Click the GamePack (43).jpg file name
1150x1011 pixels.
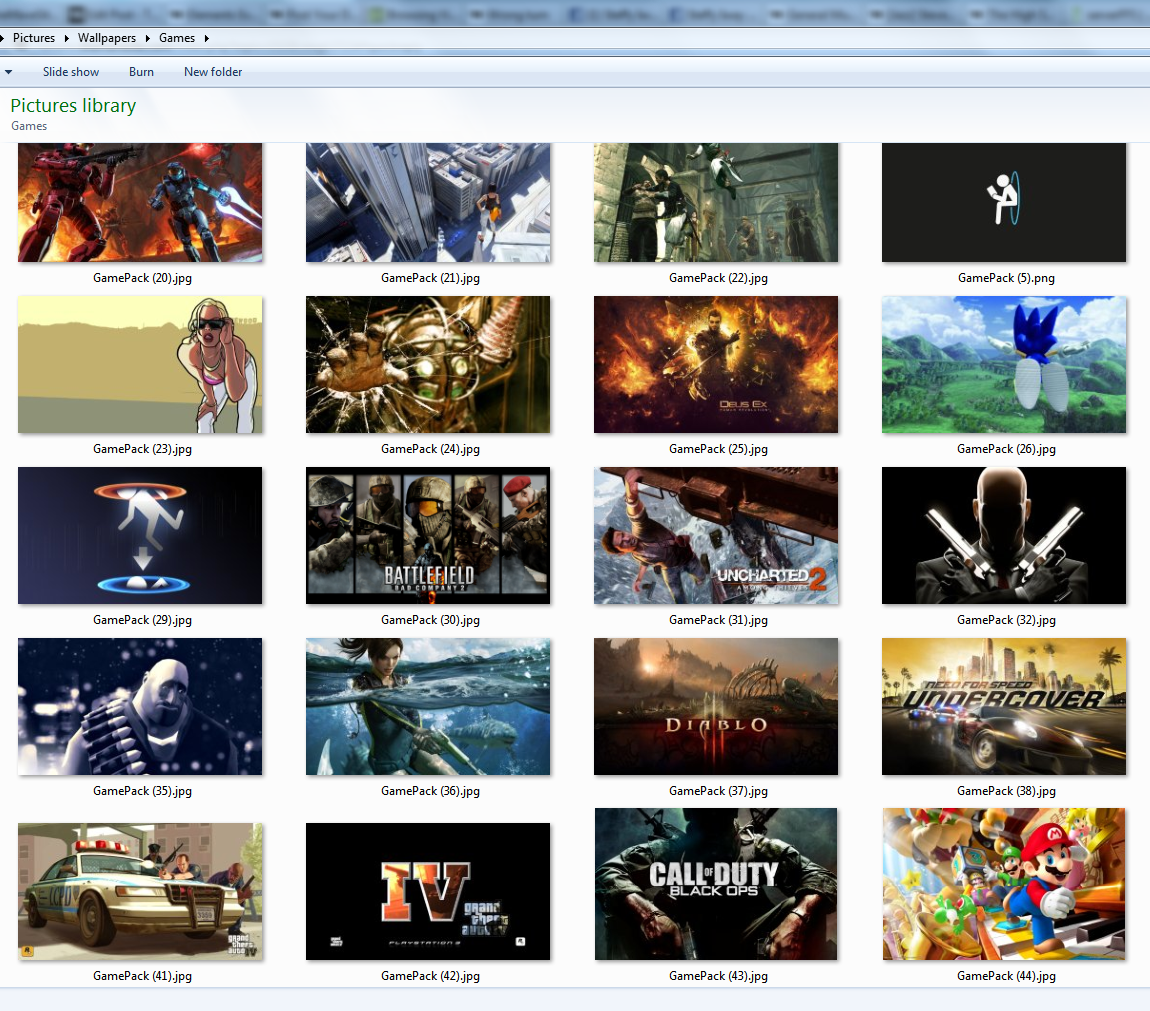point(718,976)
